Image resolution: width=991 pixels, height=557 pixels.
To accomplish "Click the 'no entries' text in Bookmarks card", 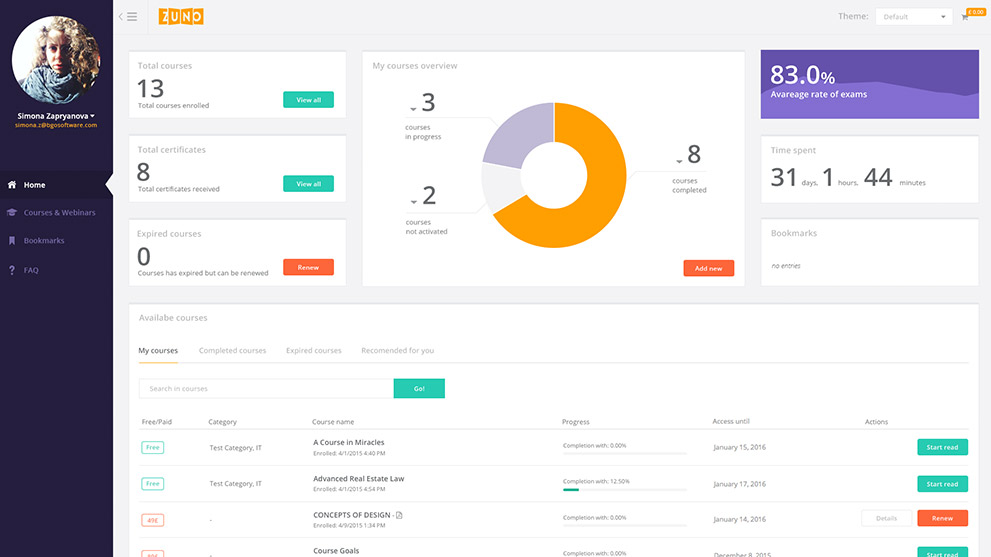I will [x=786, y=266].
